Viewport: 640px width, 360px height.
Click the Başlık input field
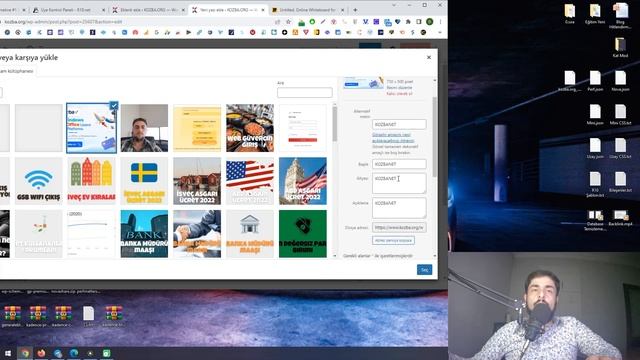click(x=399, y=164)
